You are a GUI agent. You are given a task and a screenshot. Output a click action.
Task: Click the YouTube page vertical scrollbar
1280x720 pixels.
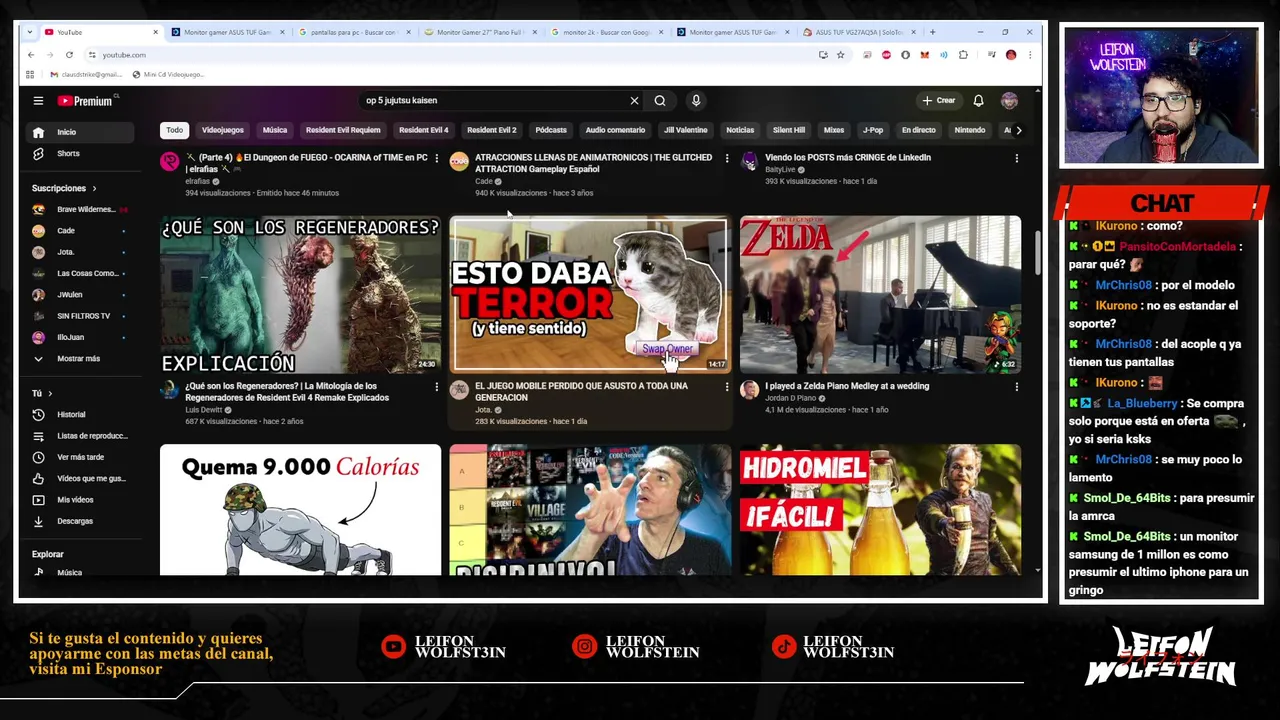pos(1037,253)
